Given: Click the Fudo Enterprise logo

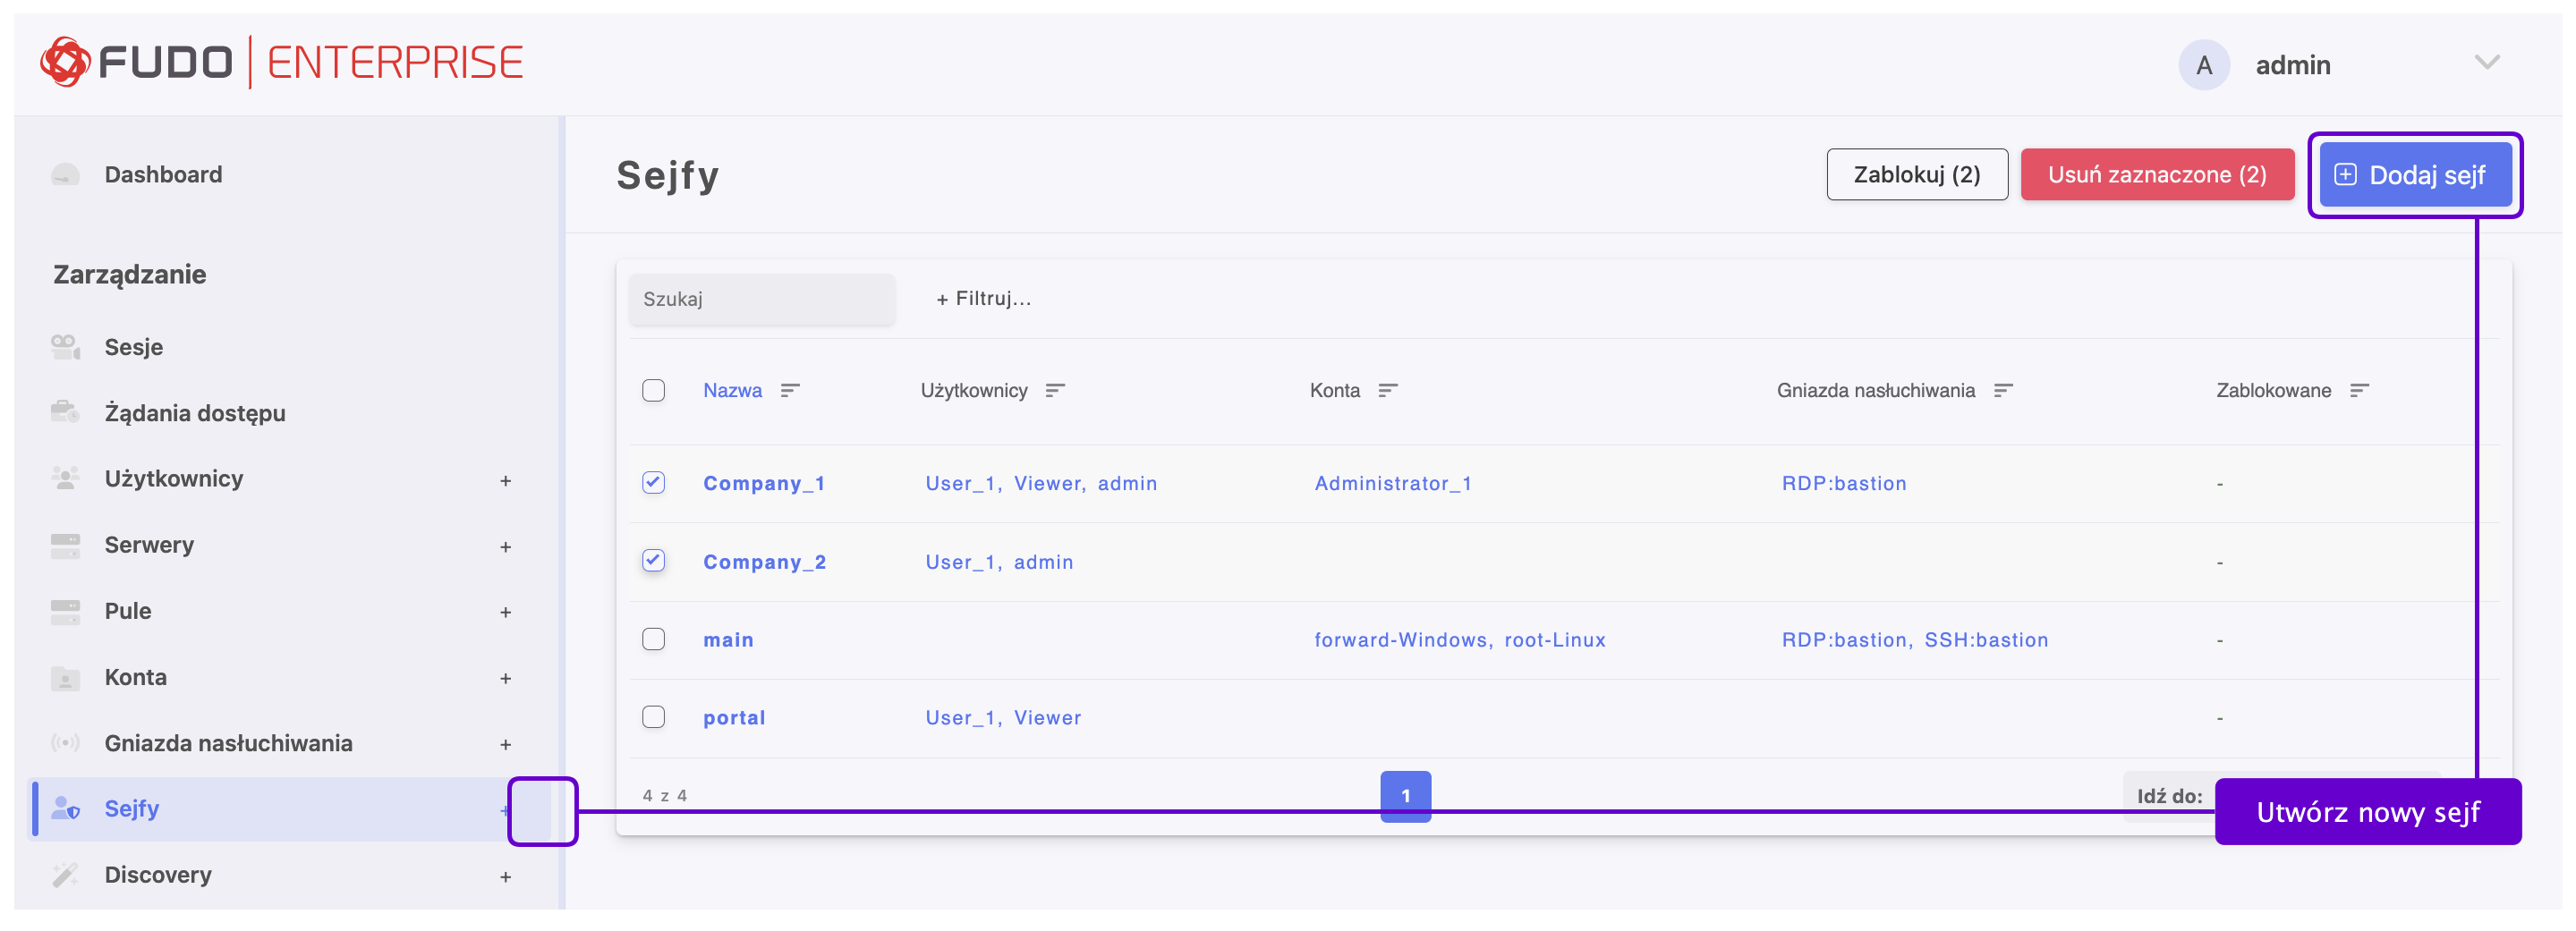Looking at the screenshot, I should [x=281, y=63].
